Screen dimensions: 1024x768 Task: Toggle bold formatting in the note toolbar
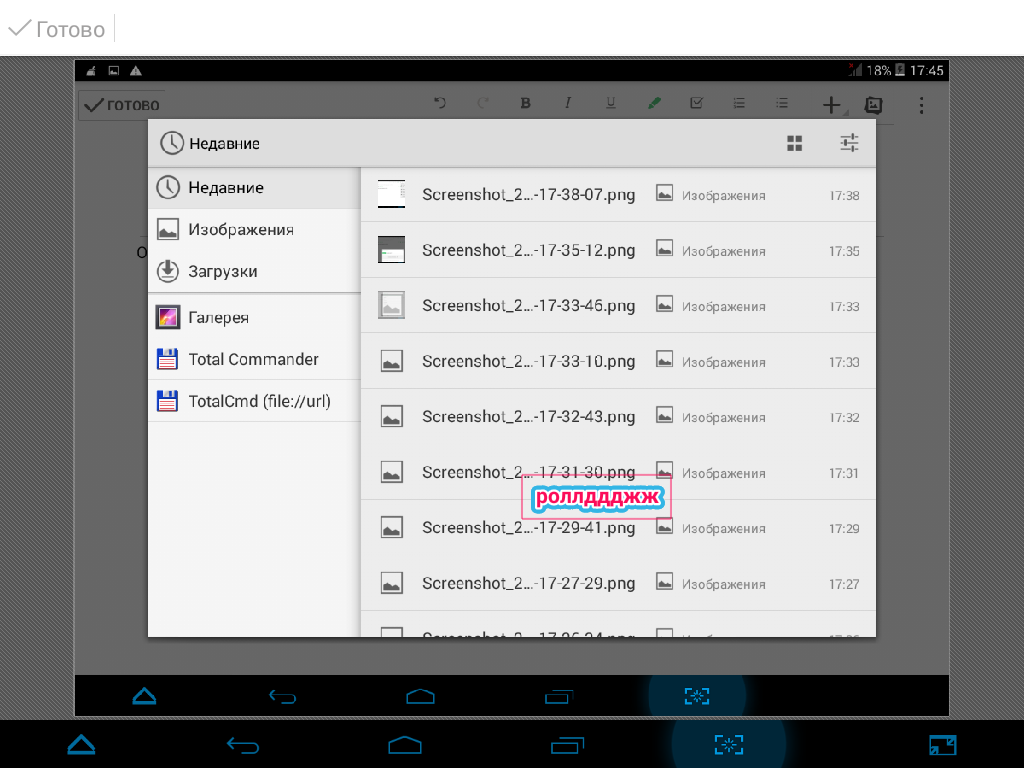(526, 103)
